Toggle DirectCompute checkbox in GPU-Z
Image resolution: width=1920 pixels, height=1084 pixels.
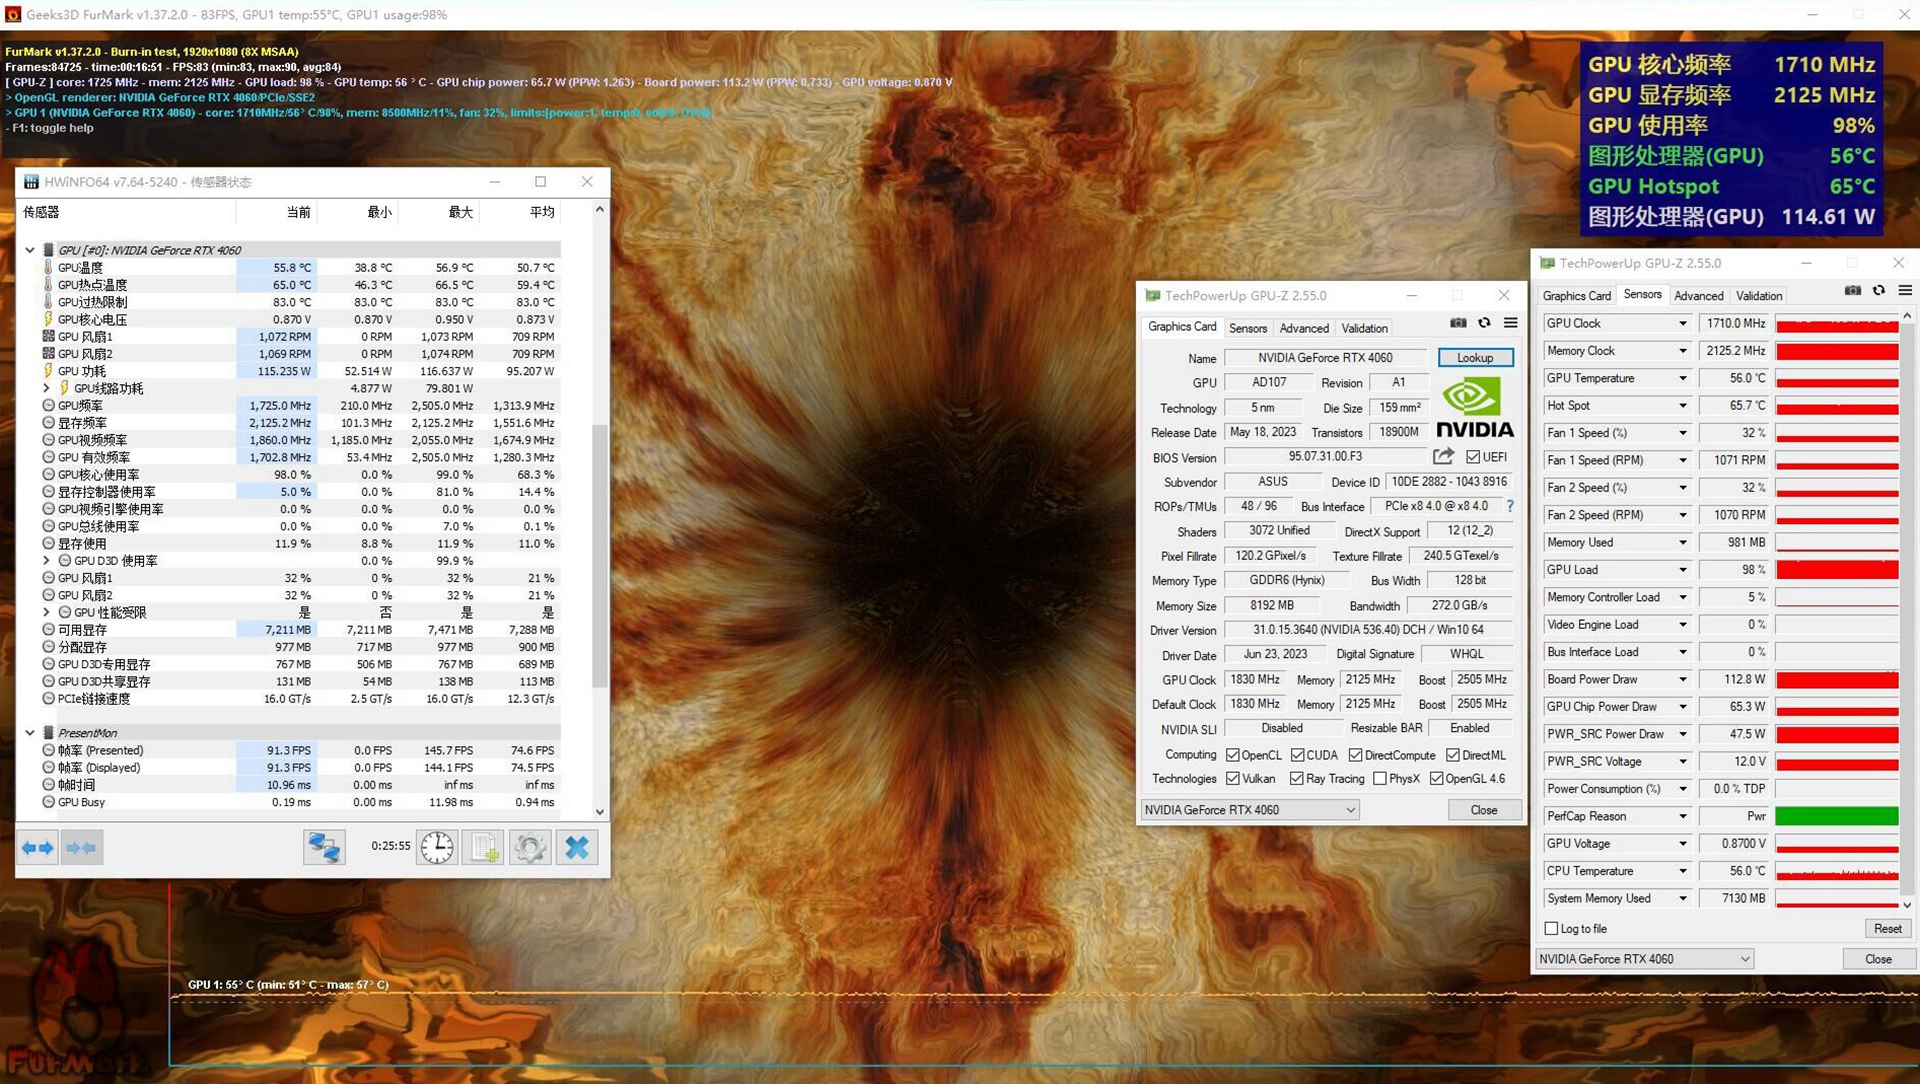[1355, 755]
